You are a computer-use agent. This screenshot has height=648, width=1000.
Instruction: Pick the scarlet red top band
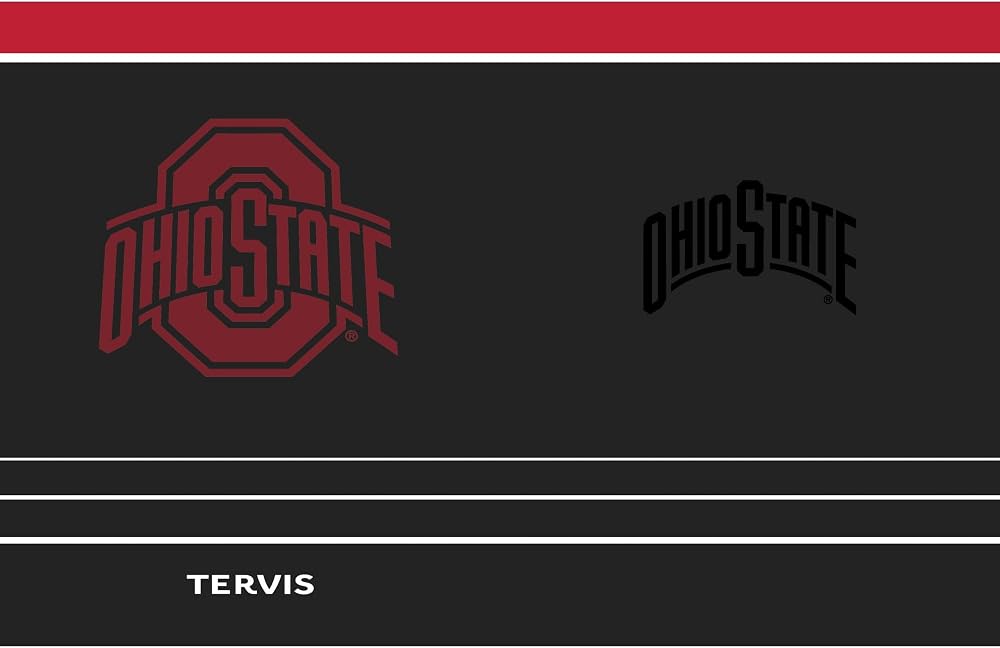[500, 27]
